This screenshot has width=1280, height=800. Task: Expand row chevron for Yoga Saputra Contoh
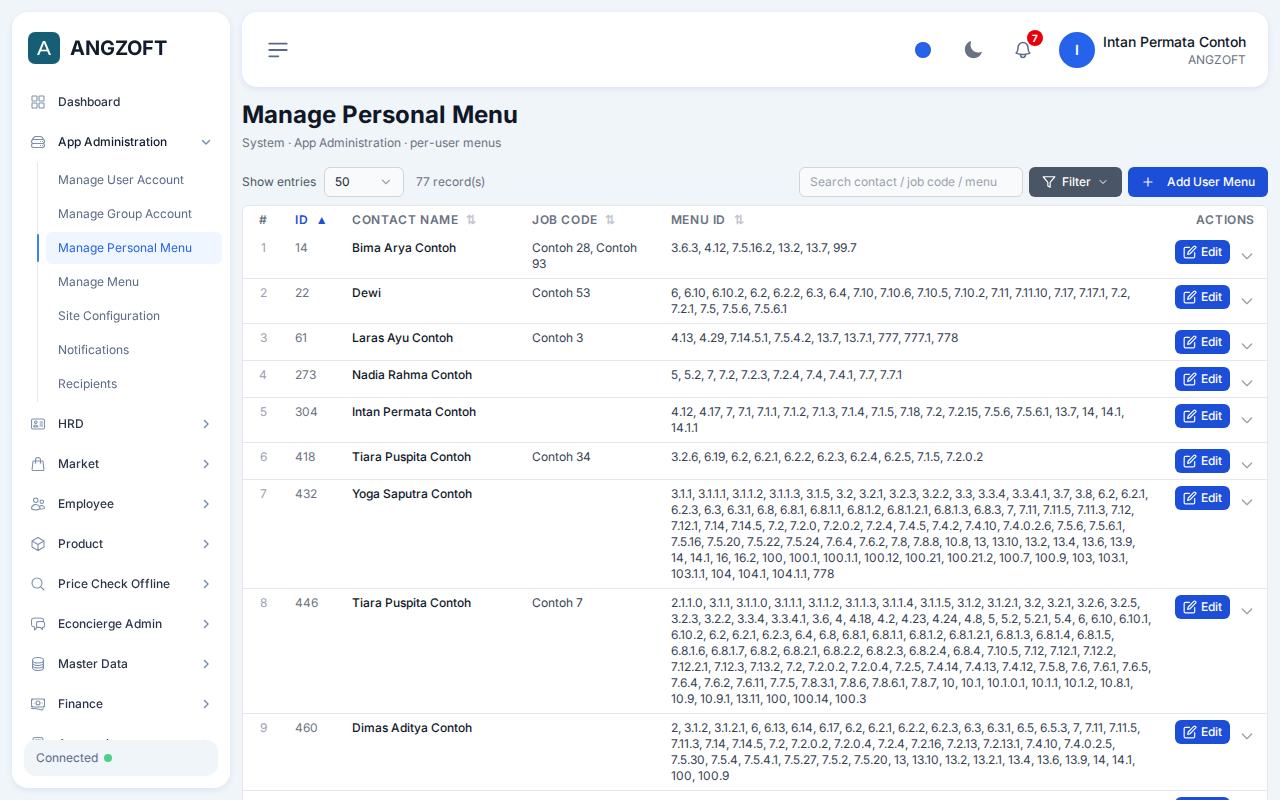(x=1247, y=502)
